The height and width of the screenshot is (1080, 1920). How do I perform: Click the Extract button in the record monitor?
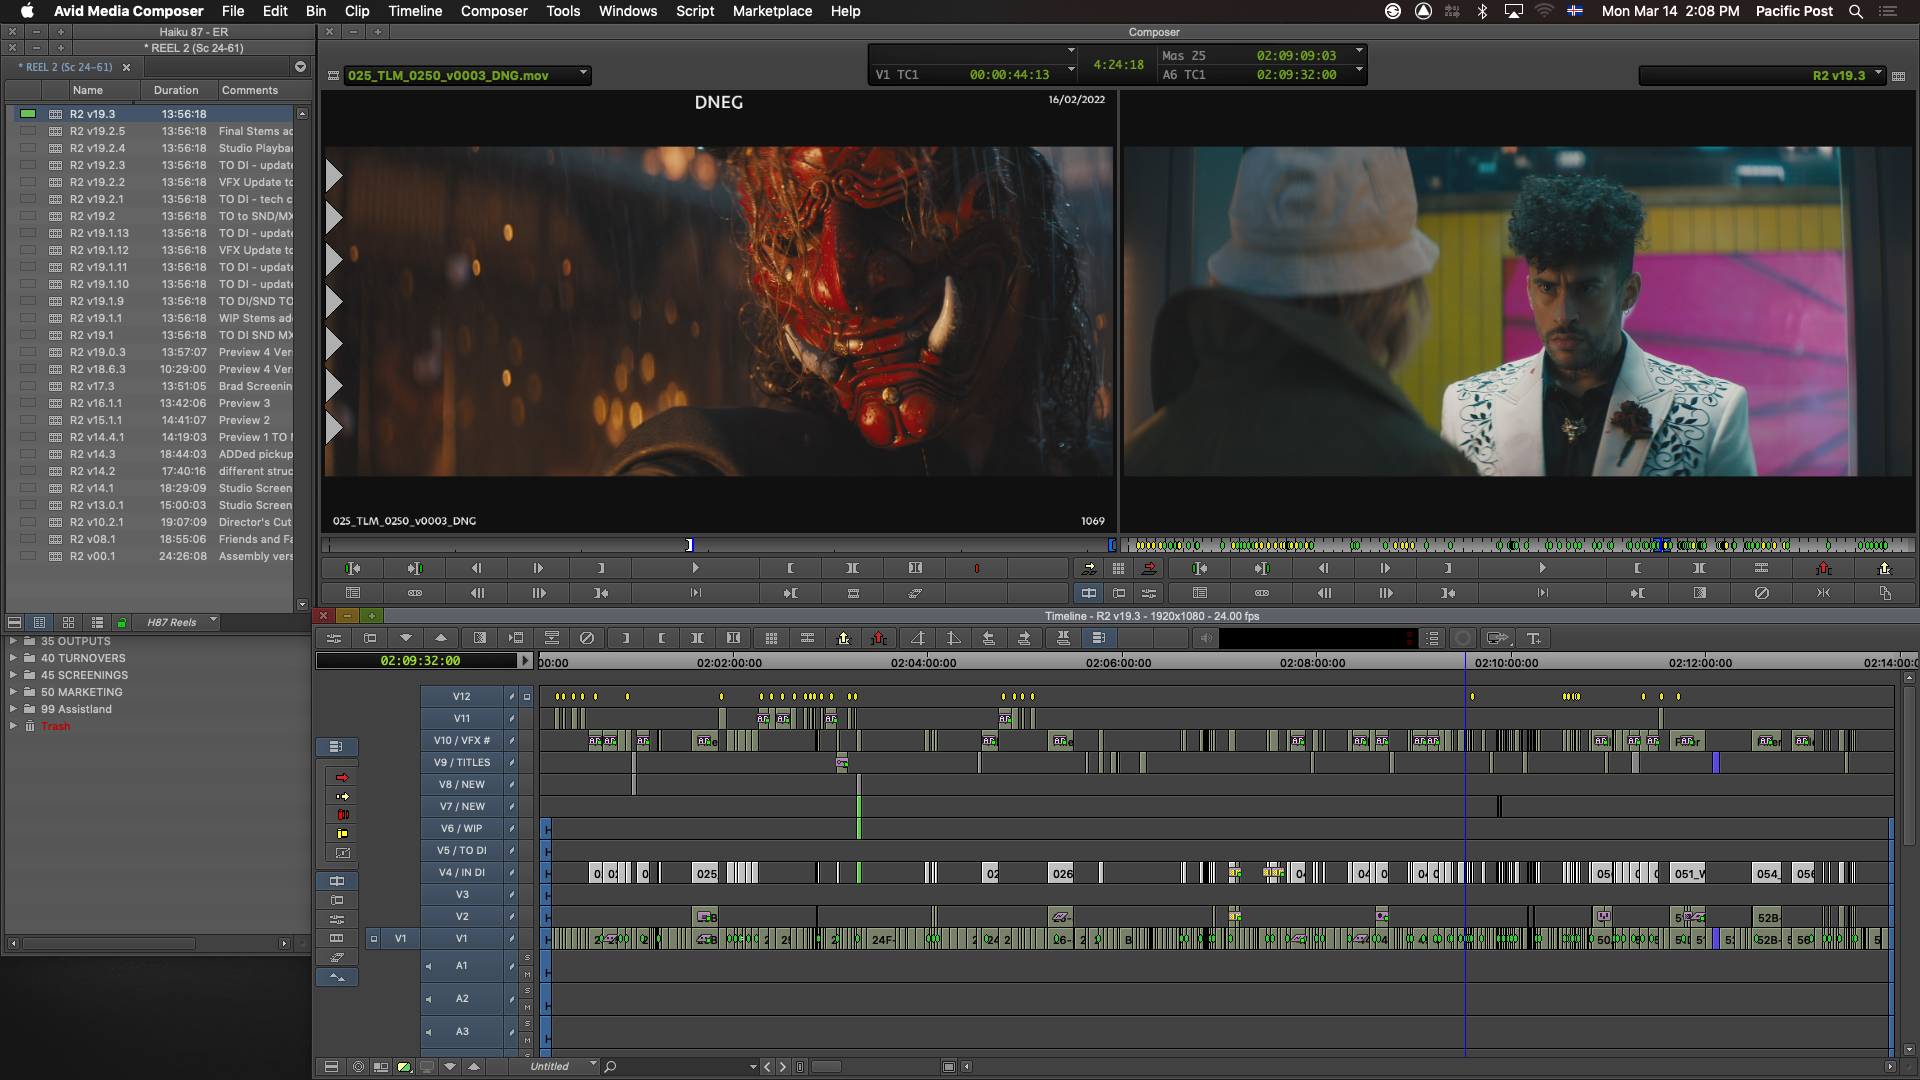[x=1885, y=568]
